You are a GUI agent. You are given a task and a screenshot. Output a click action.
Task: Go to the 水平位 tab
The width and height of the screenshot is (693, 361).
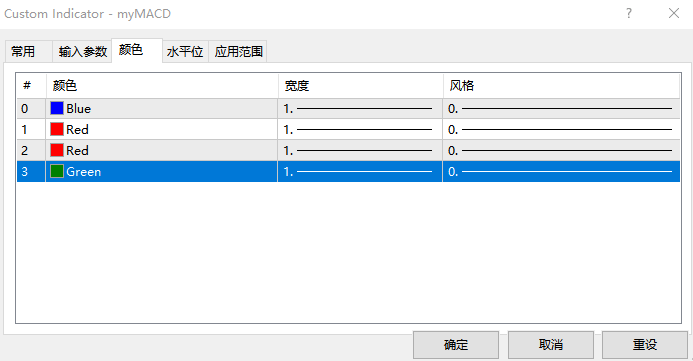coord(185,52)
